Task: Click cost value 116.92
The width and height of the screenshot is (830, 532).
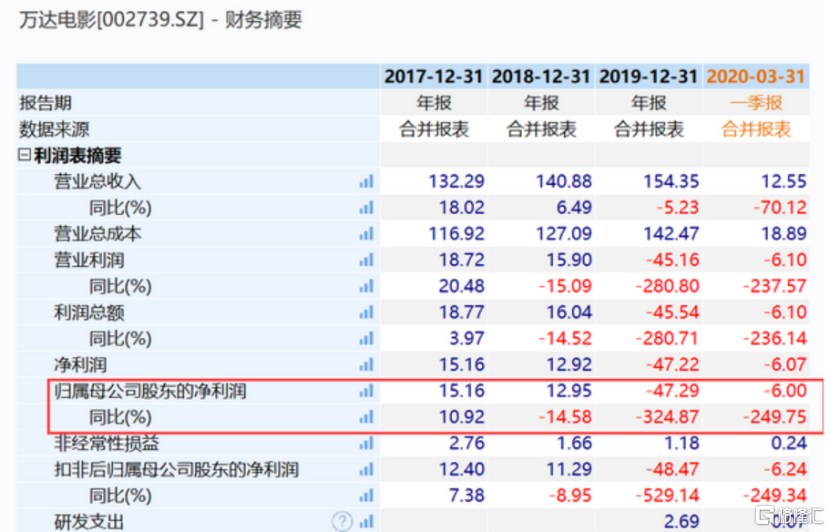Action: [456, 233]
